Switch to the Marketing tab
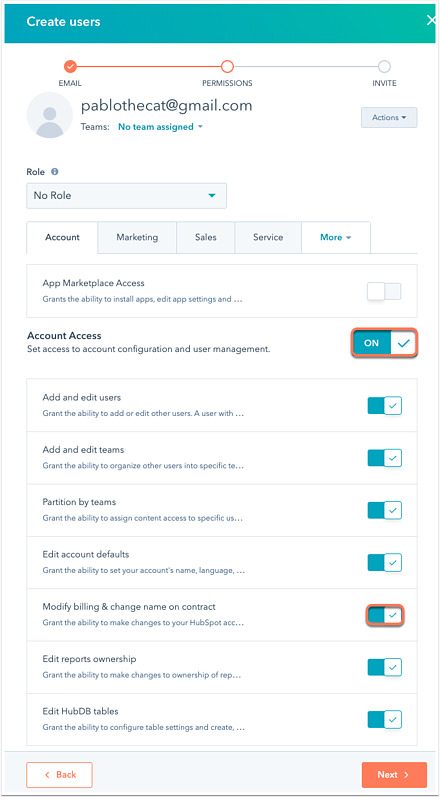The image size is (440, 797). click(x=137, y=237)
